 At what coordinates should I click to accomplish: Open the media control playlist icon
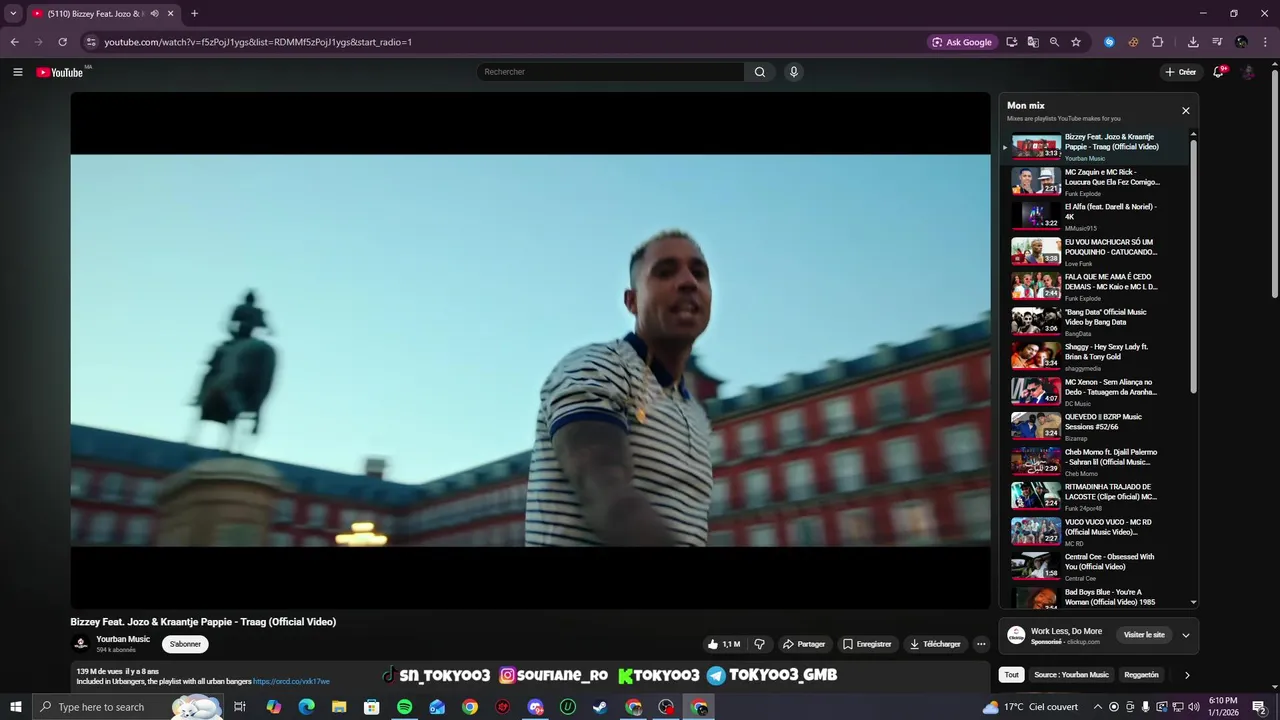pos(1217,42)
